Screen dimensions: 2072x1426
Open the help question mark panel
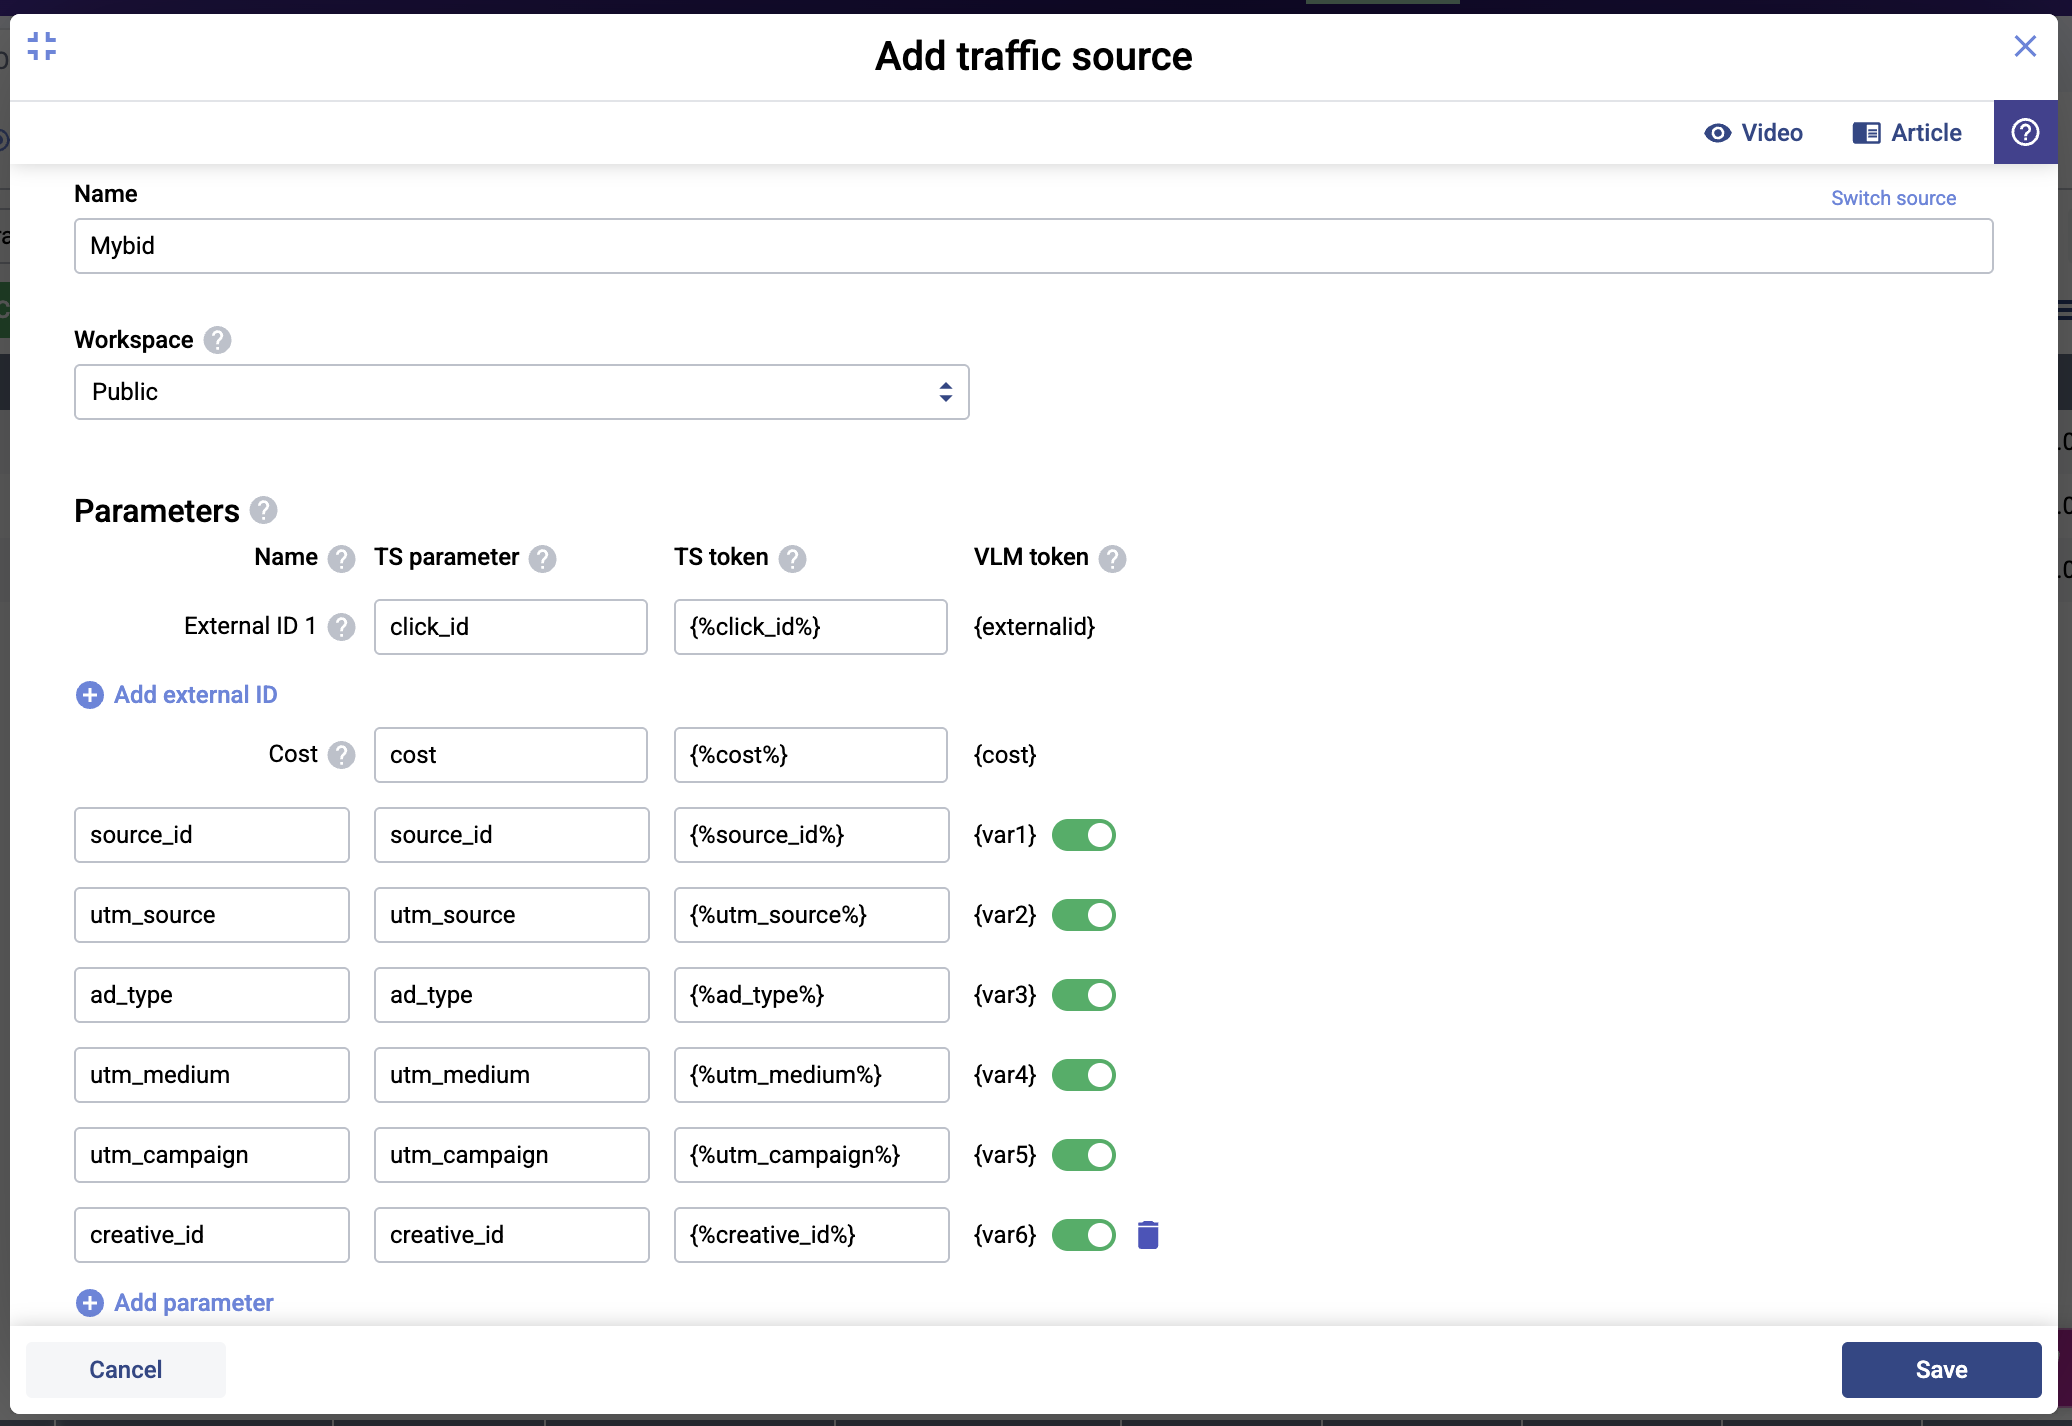click(2025, 132)
